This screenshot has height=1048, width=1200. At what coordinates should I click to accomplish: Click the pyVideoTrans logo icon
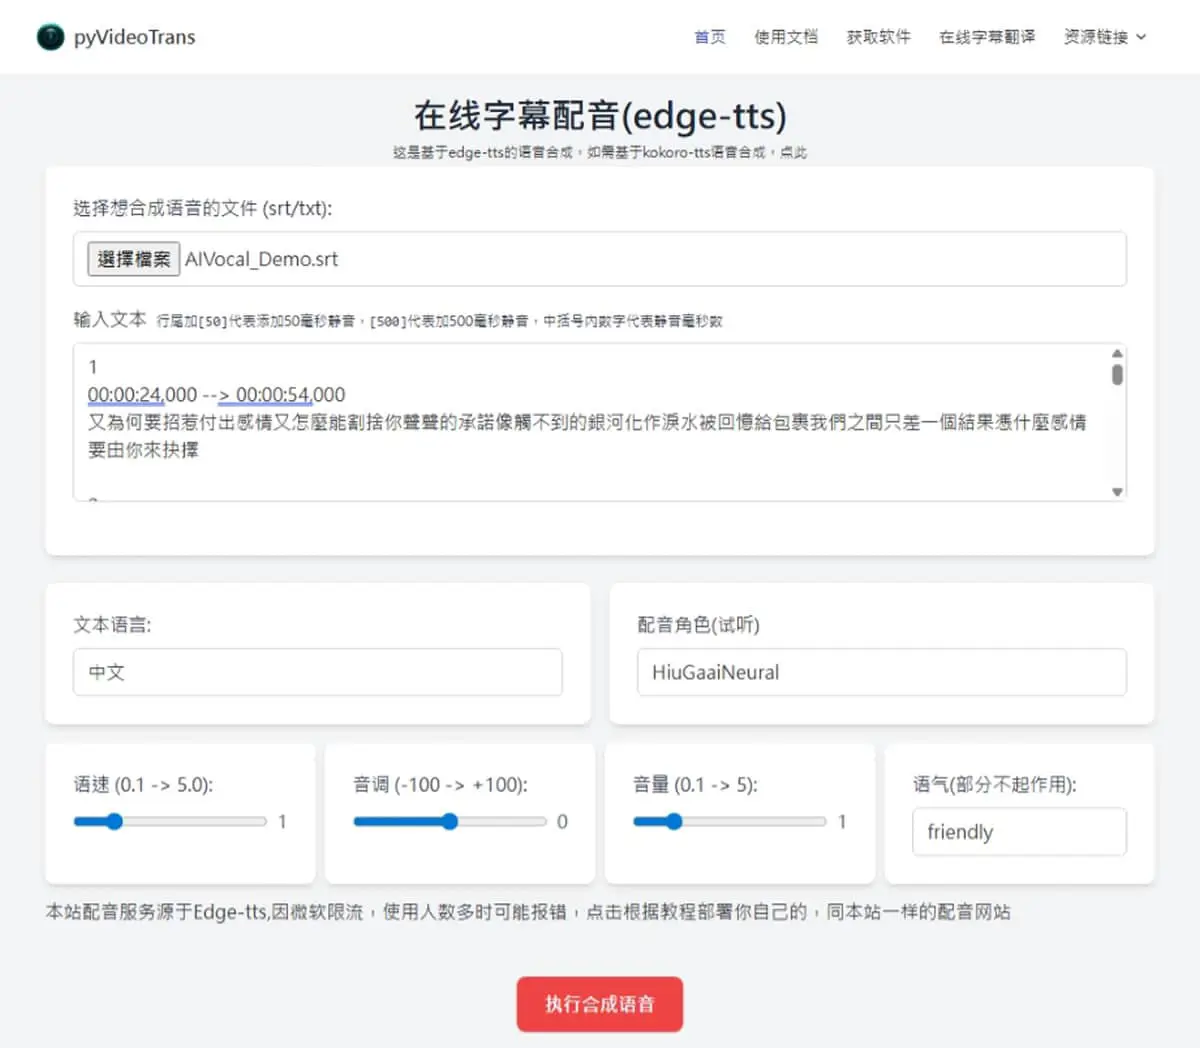coord(50,37)
